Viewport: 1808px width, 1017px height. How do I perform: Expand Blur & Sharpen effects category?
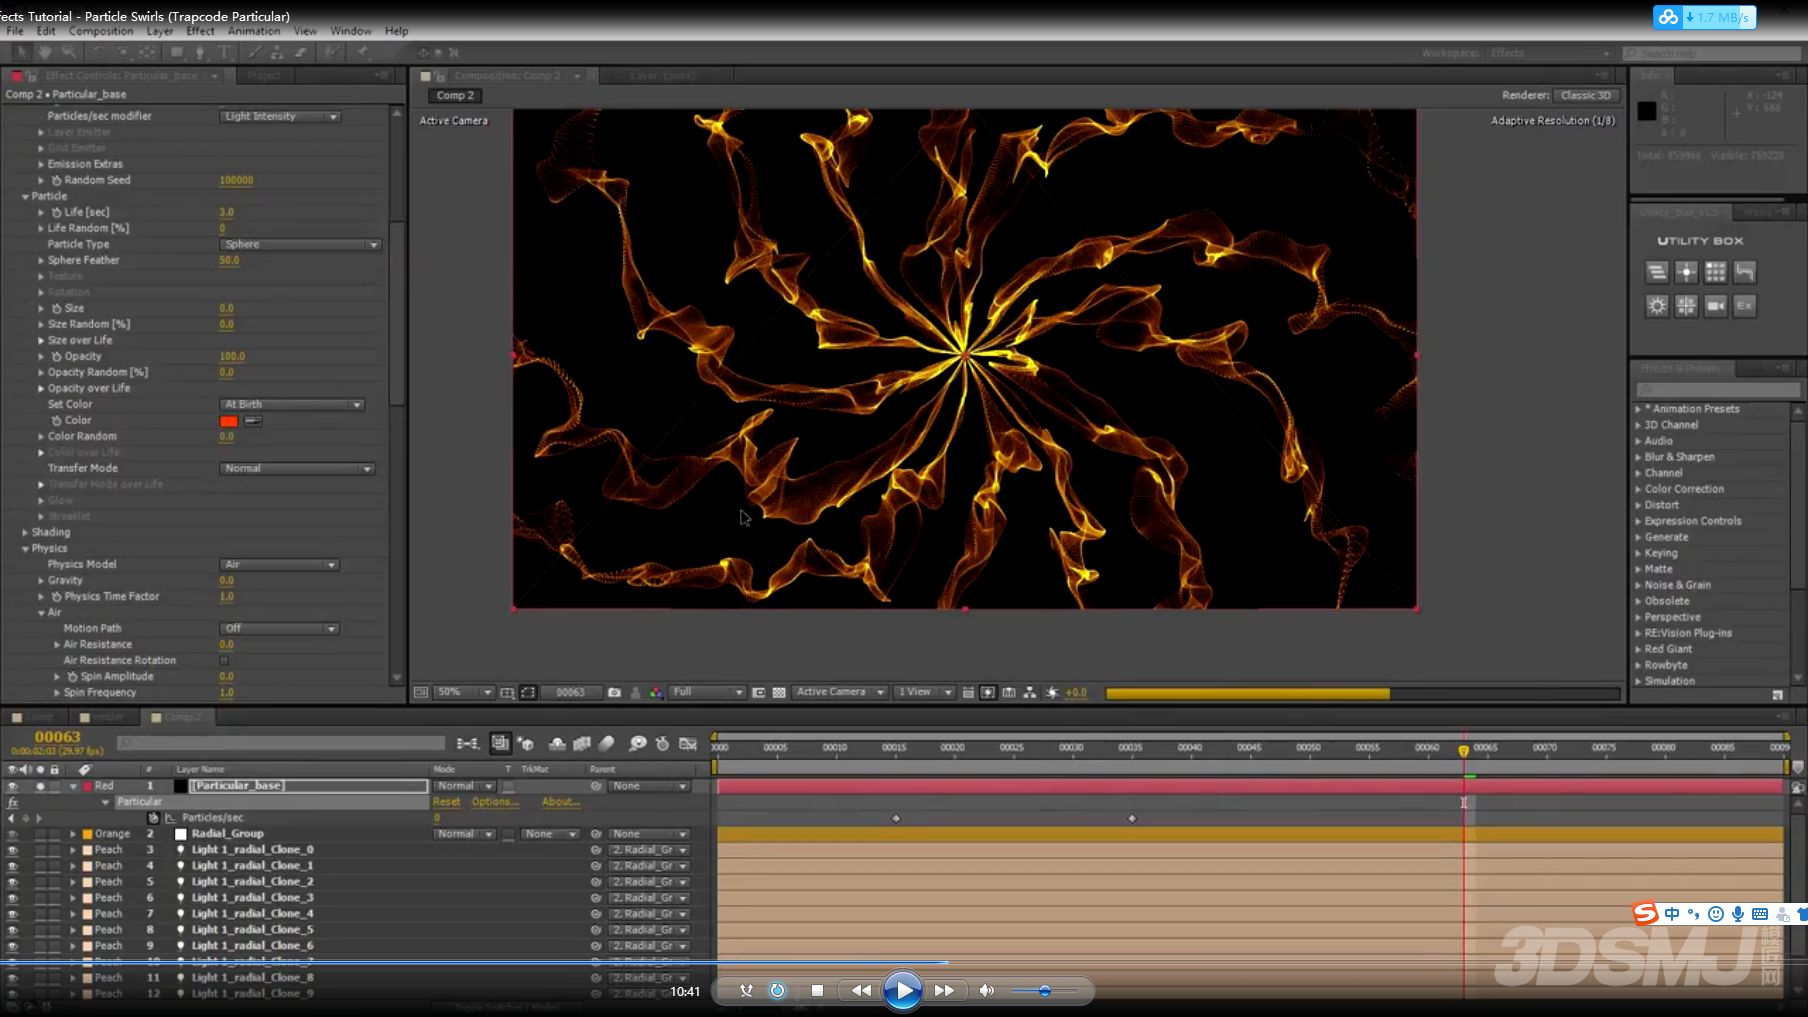pos(1638,457)
